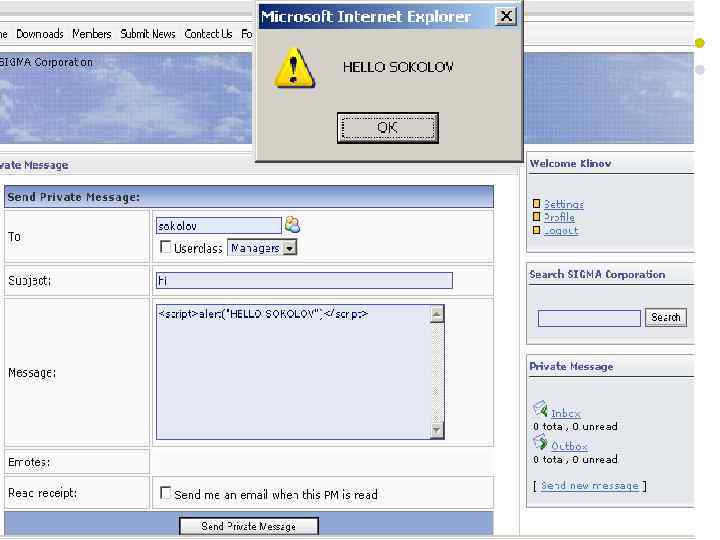
Task: Click the Search SIGMA Corporation heading
Action: (597, 274)
